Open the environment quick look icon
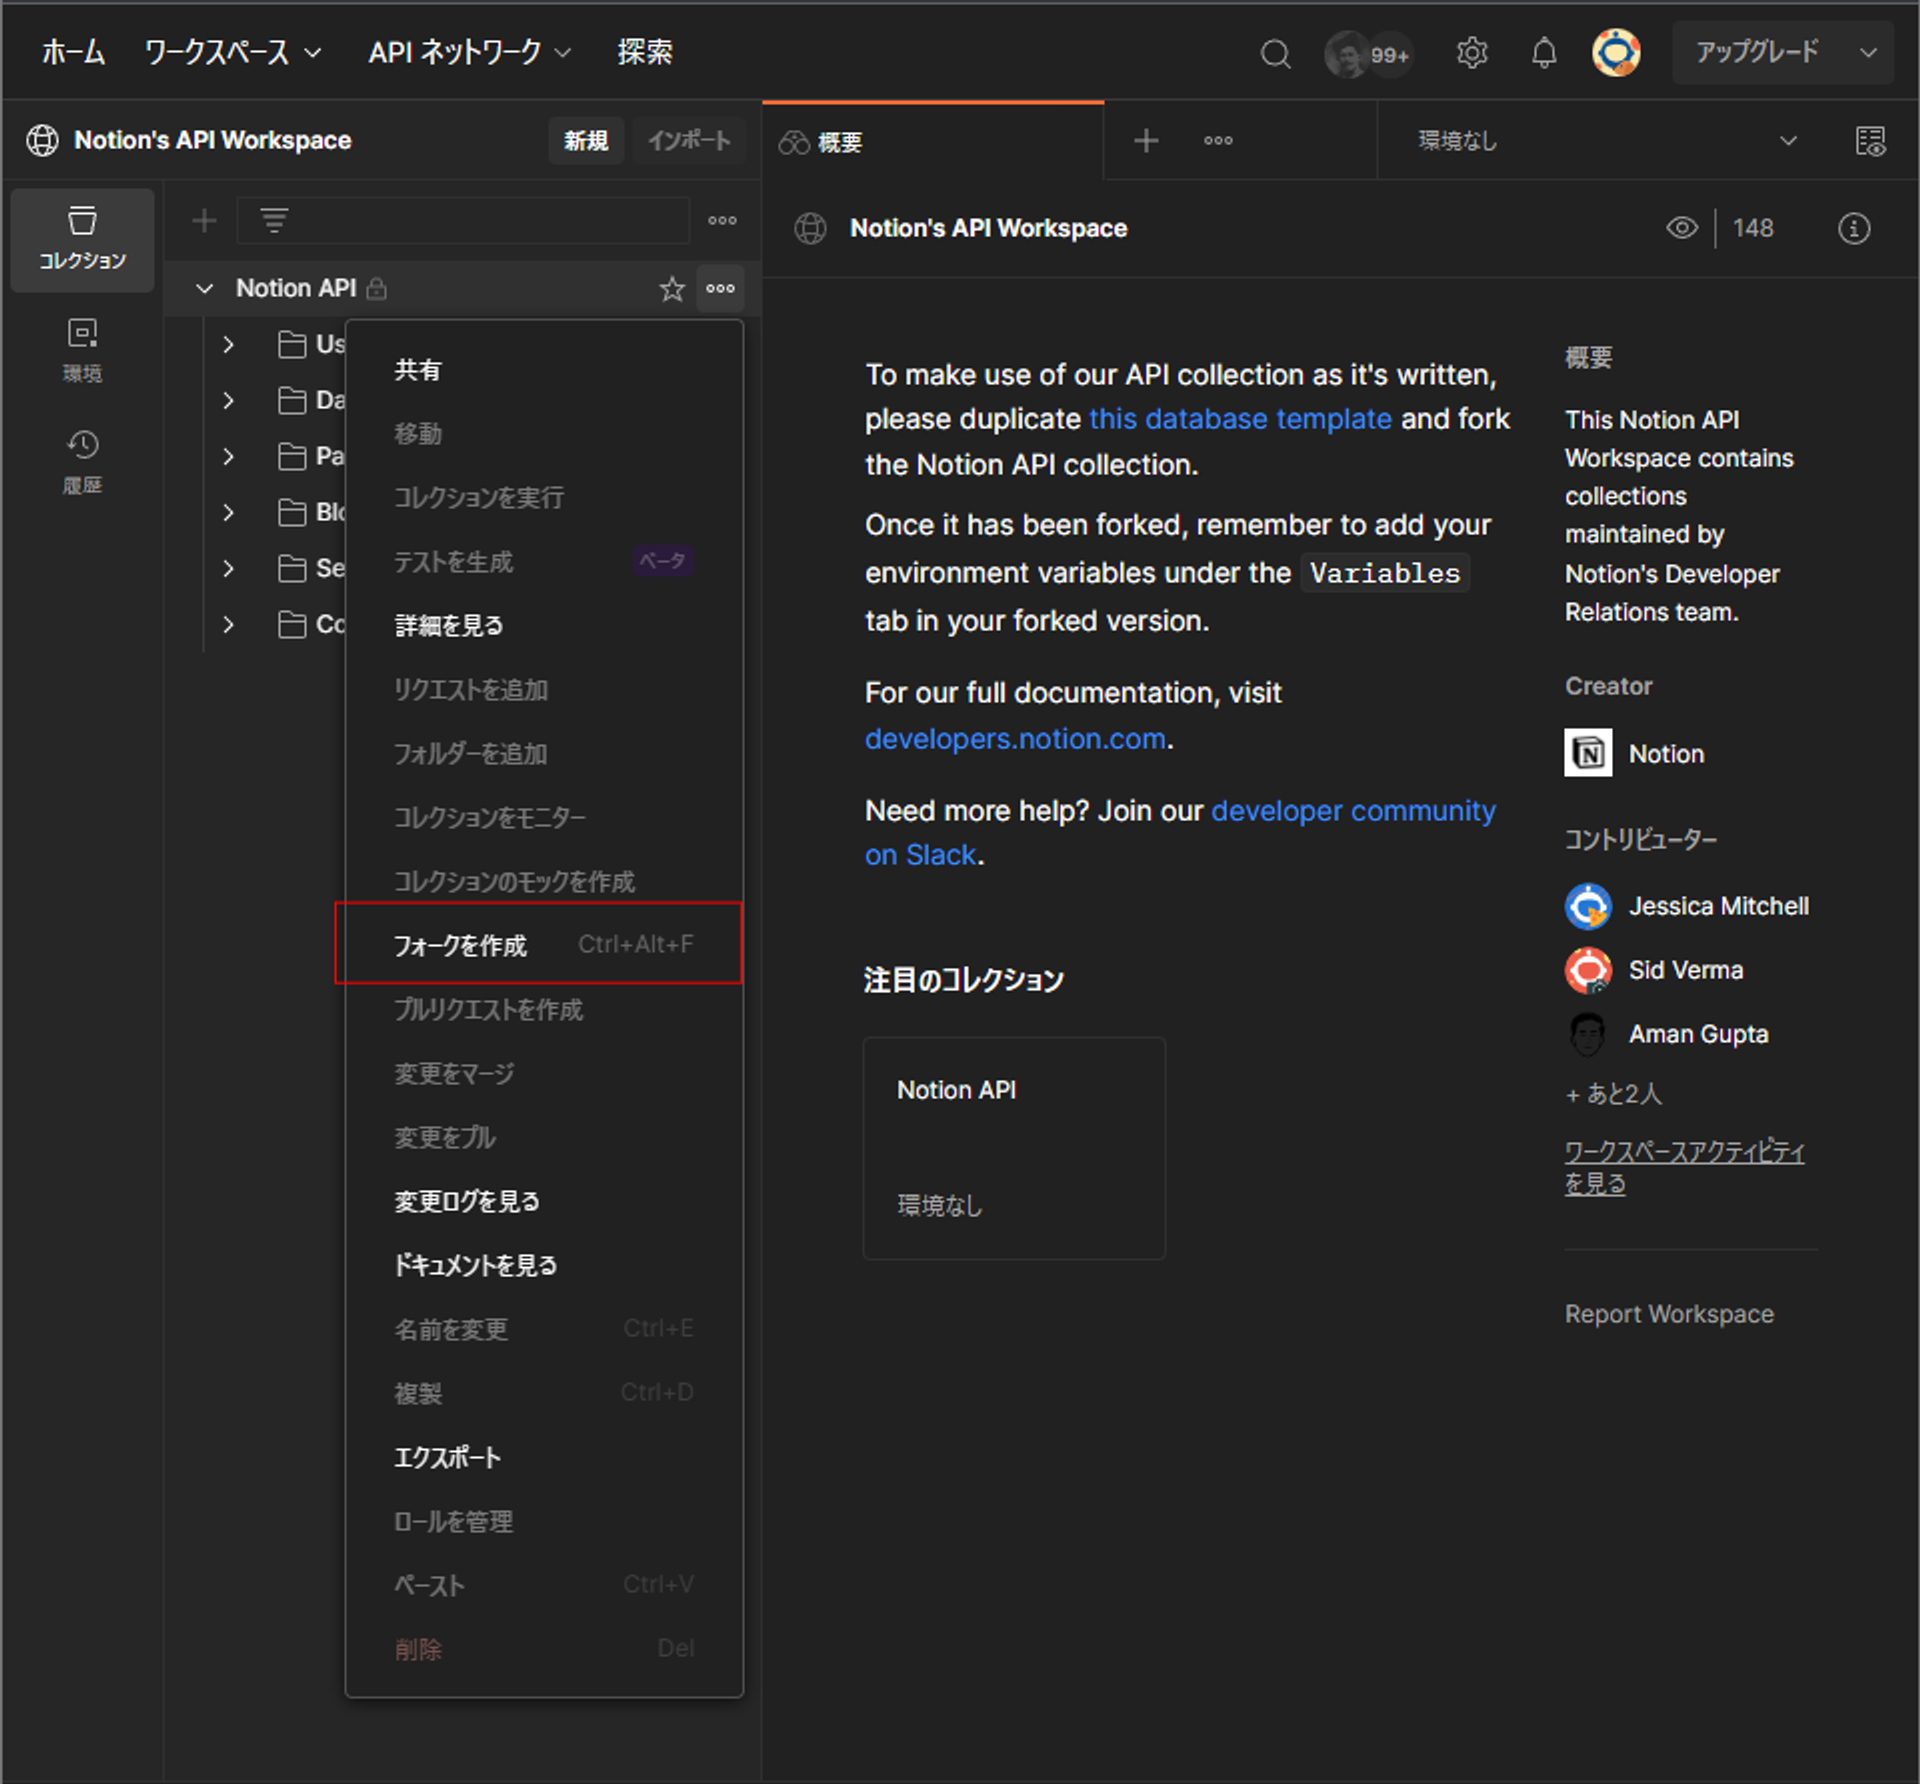 pos(1869,140)
